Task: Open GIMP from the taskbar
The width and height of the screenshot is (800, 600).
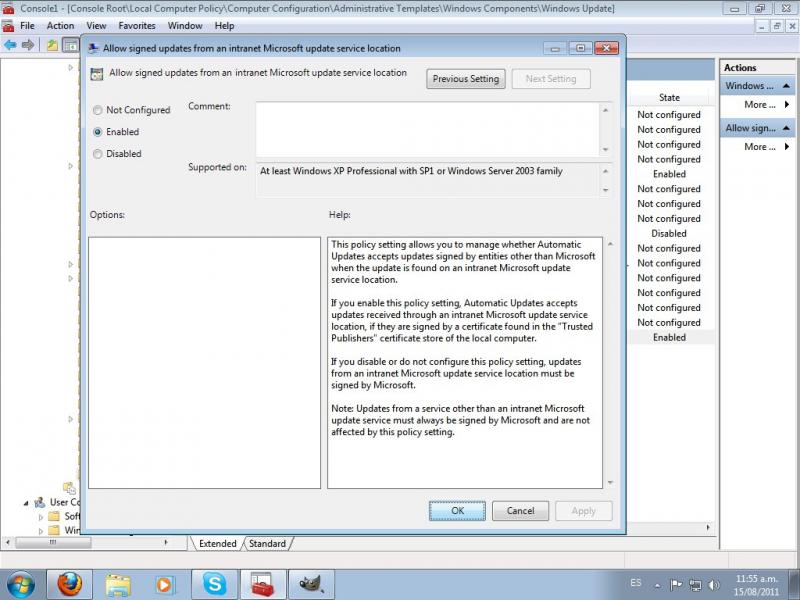Action: pyautogui.click(x=311, y=585)
